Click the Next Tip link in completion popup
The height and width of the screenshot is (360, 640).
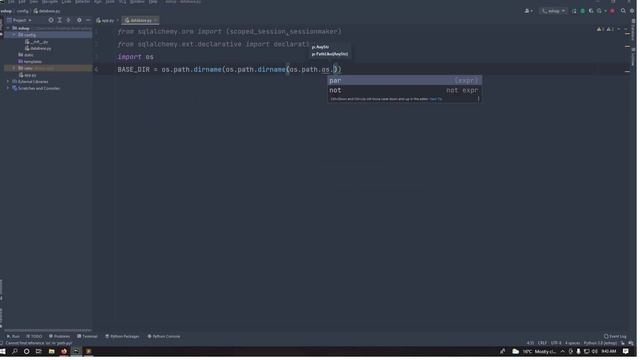click(x=436, y=99)
